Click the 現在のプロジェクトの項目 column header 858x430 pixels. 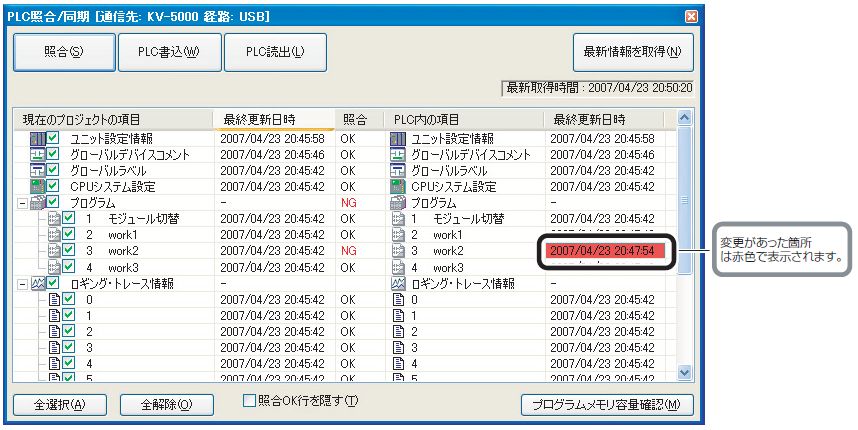112,119
